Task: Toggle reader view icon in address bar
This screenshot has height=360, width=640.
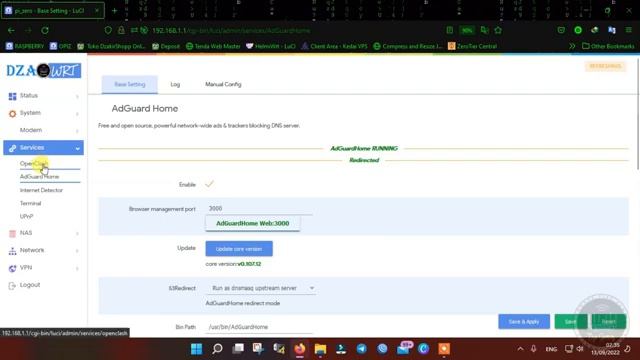Action: point(449,30)
